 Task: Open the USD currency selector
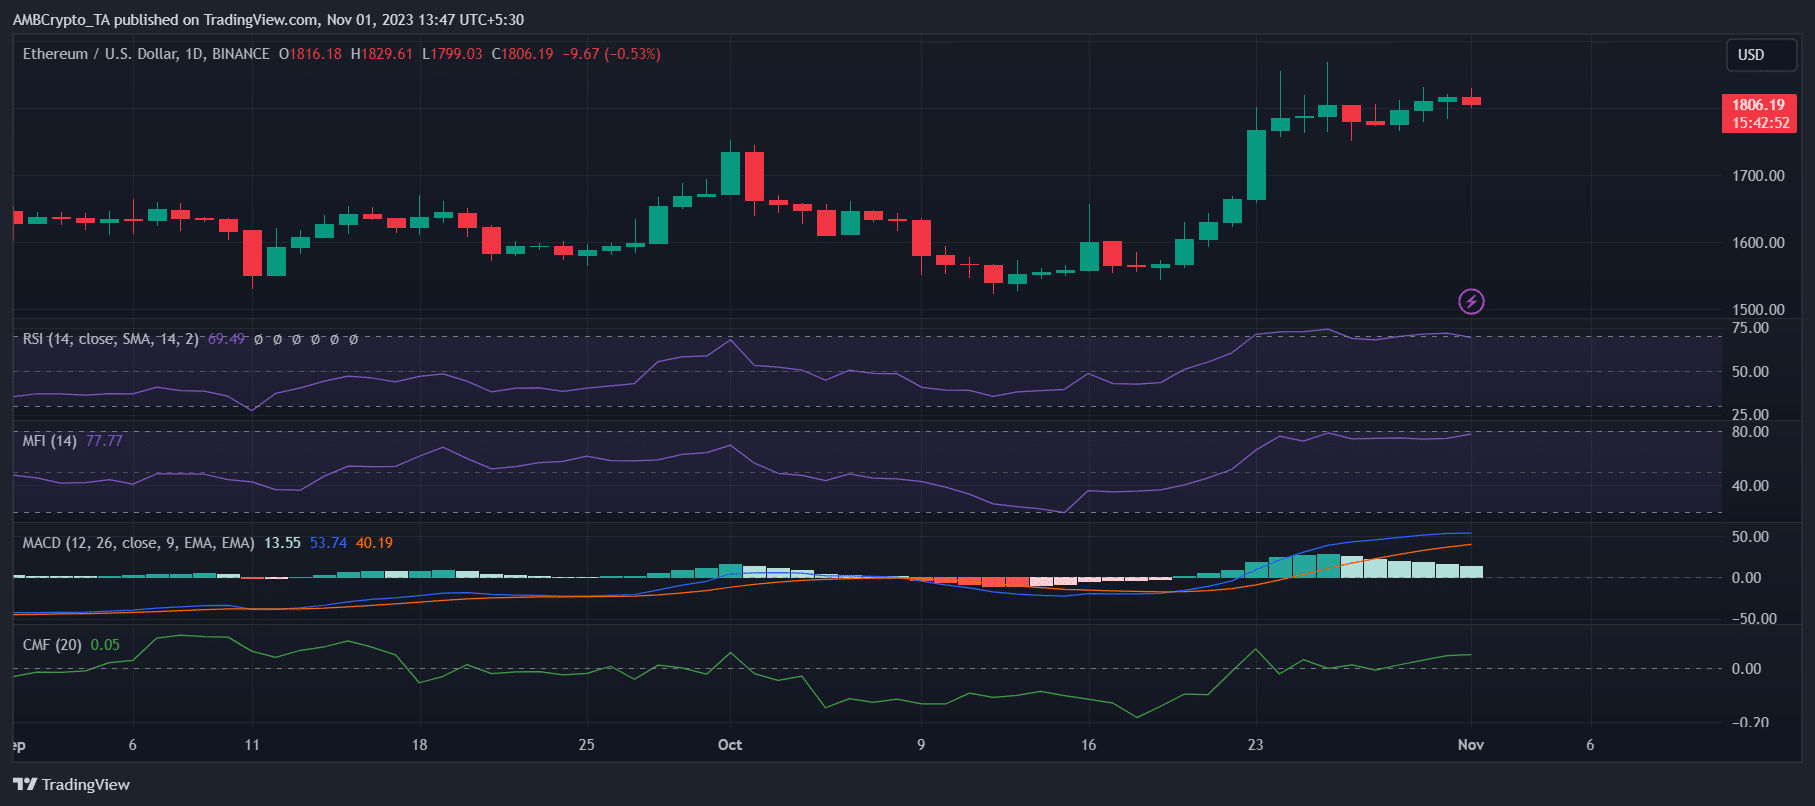click(x=1760, y=55)
